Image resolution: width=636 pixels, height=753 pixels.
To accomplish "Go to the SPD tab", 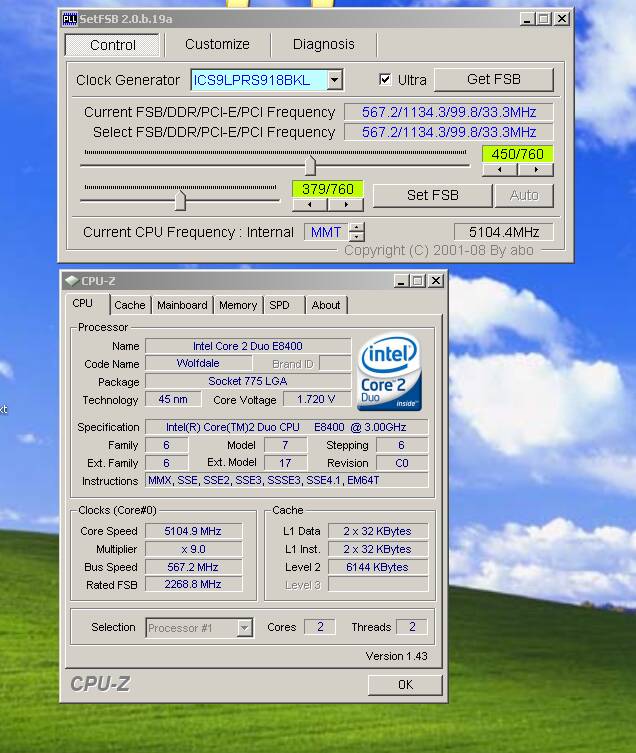I will [279, 305].
